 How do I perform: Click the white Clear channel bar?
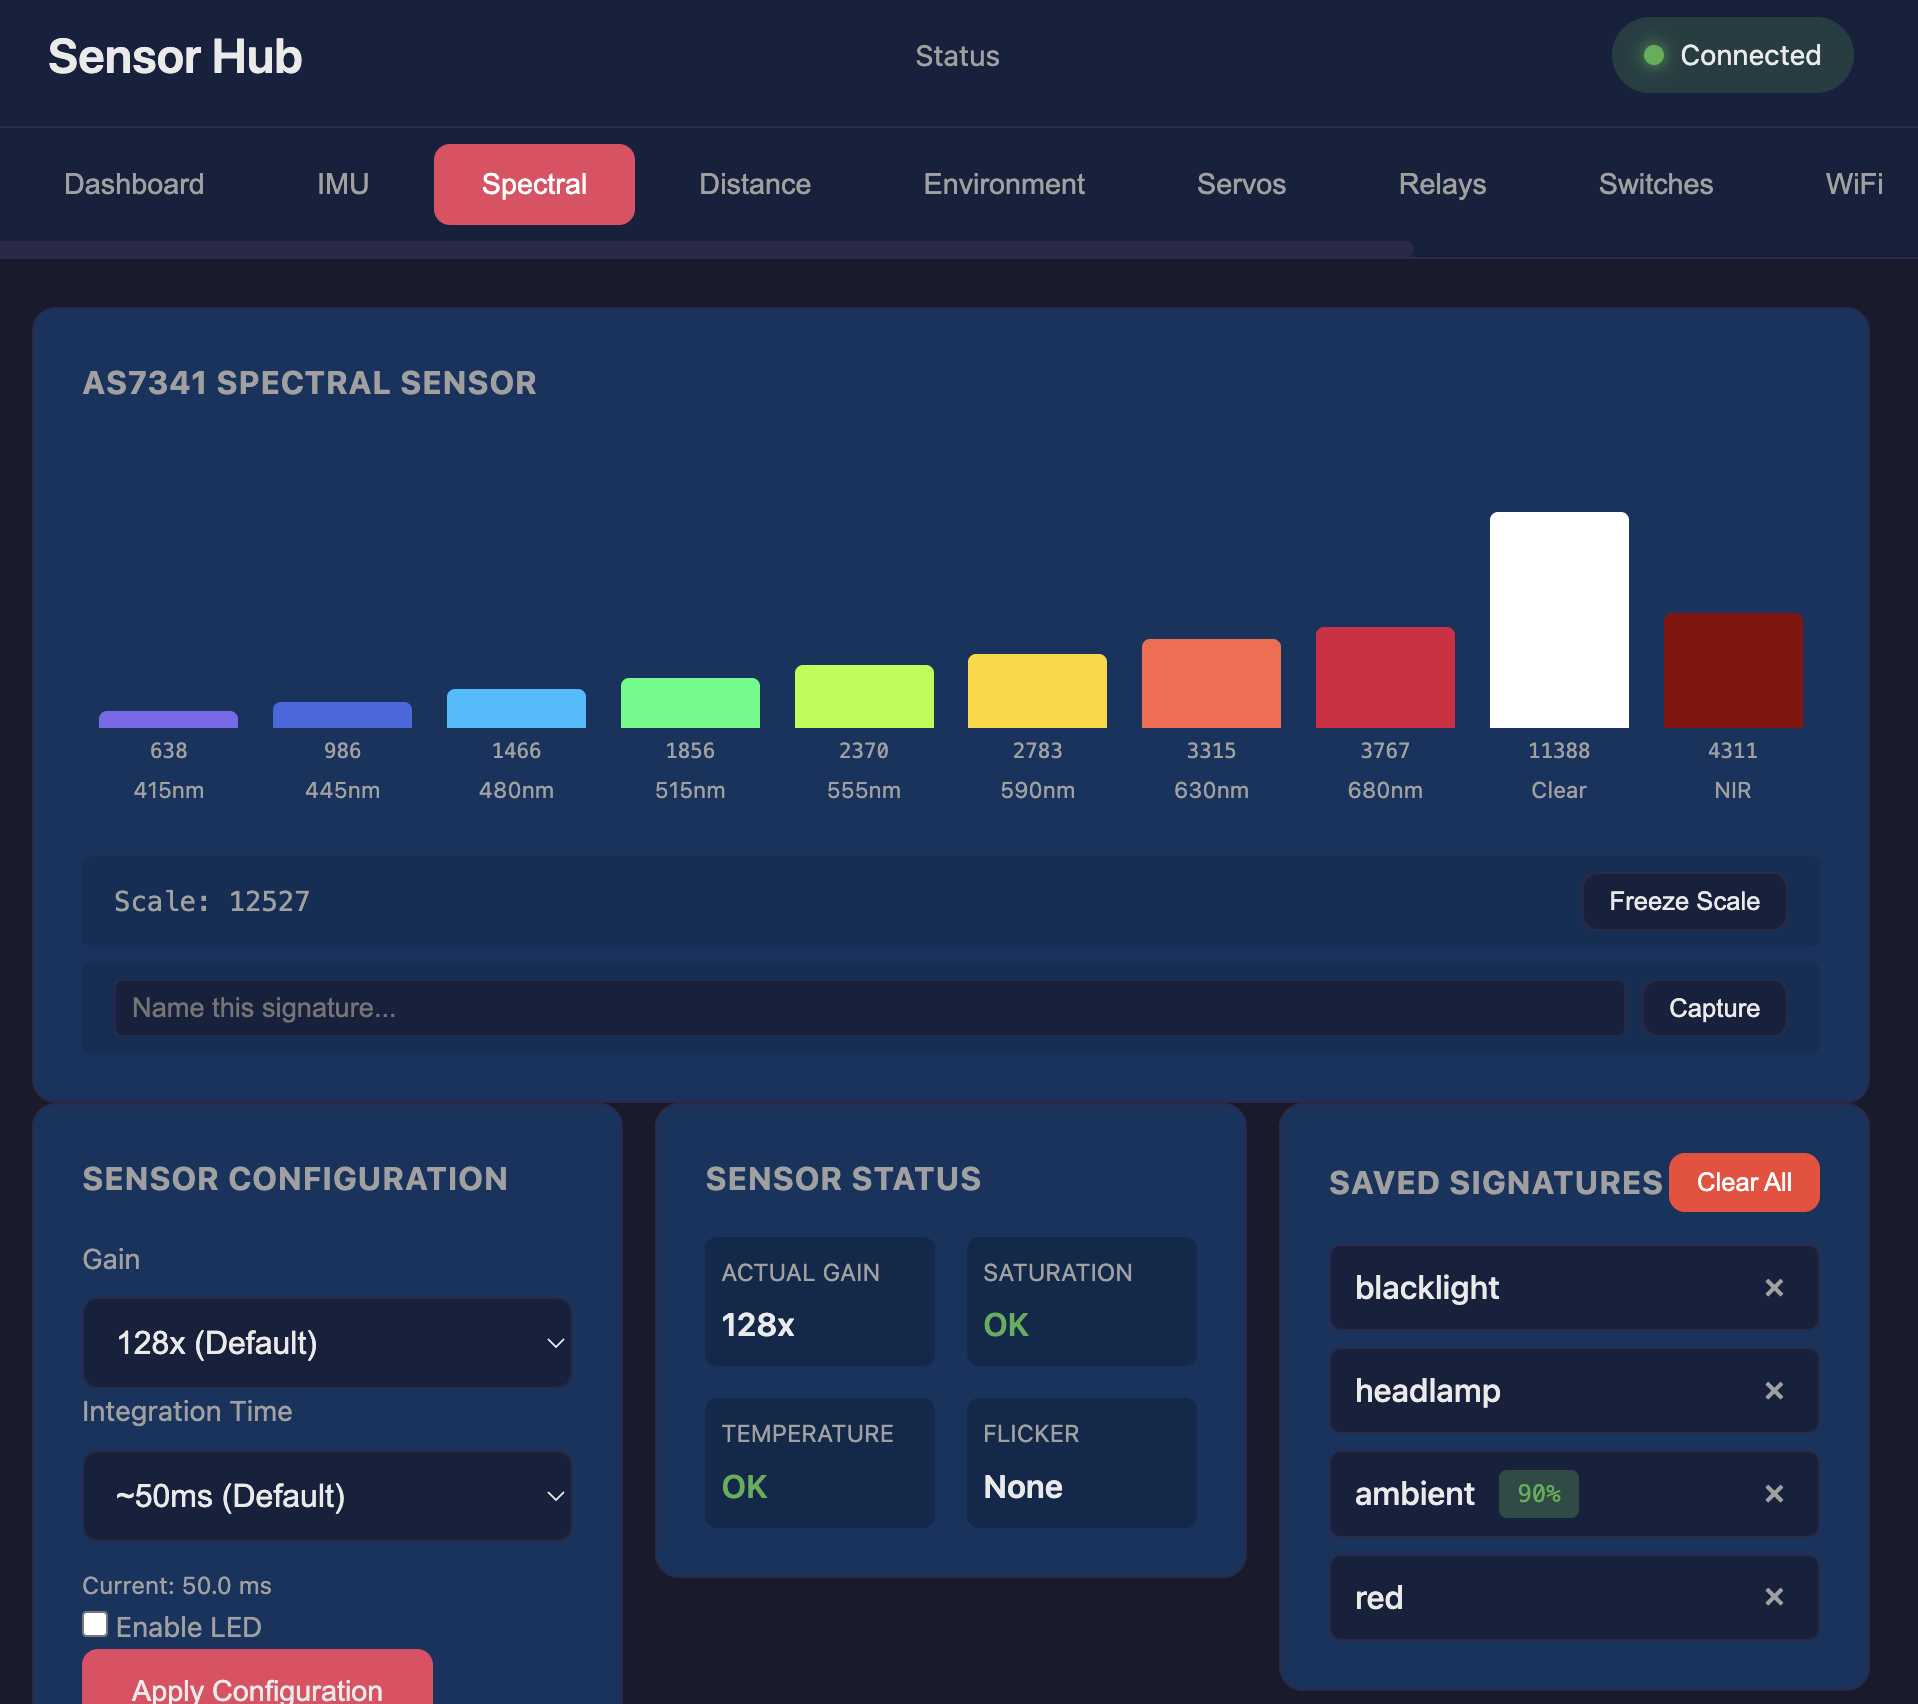1558,620
